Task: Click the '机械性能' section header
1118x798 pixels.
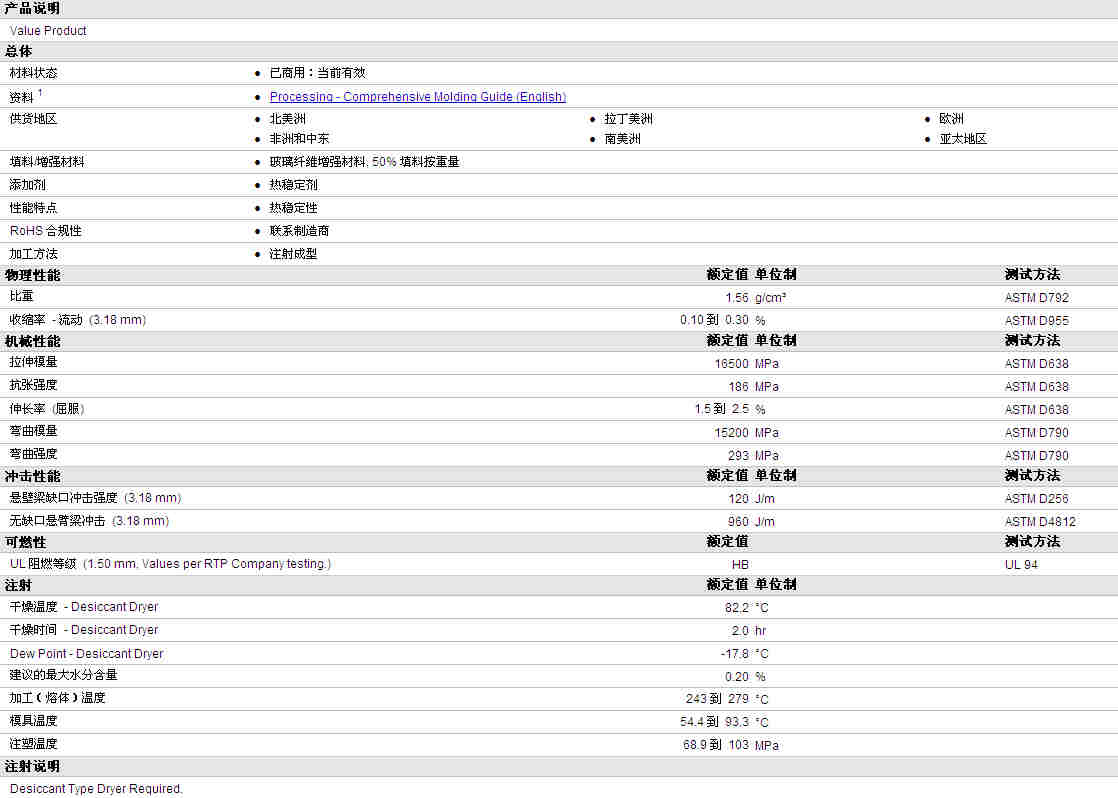Action: (32, 342)
